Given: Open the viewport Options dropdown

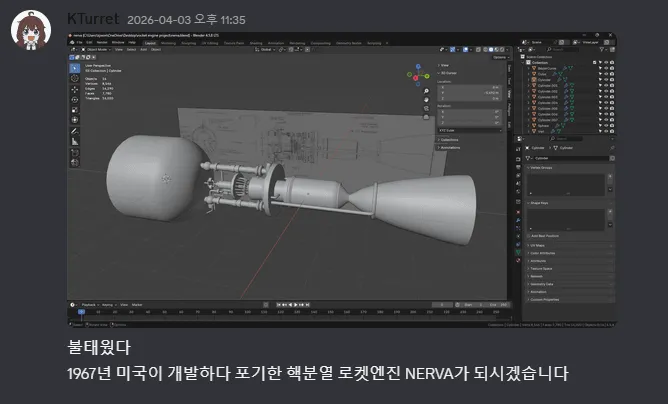Looking at the screenshot, I should pos(501,57).
